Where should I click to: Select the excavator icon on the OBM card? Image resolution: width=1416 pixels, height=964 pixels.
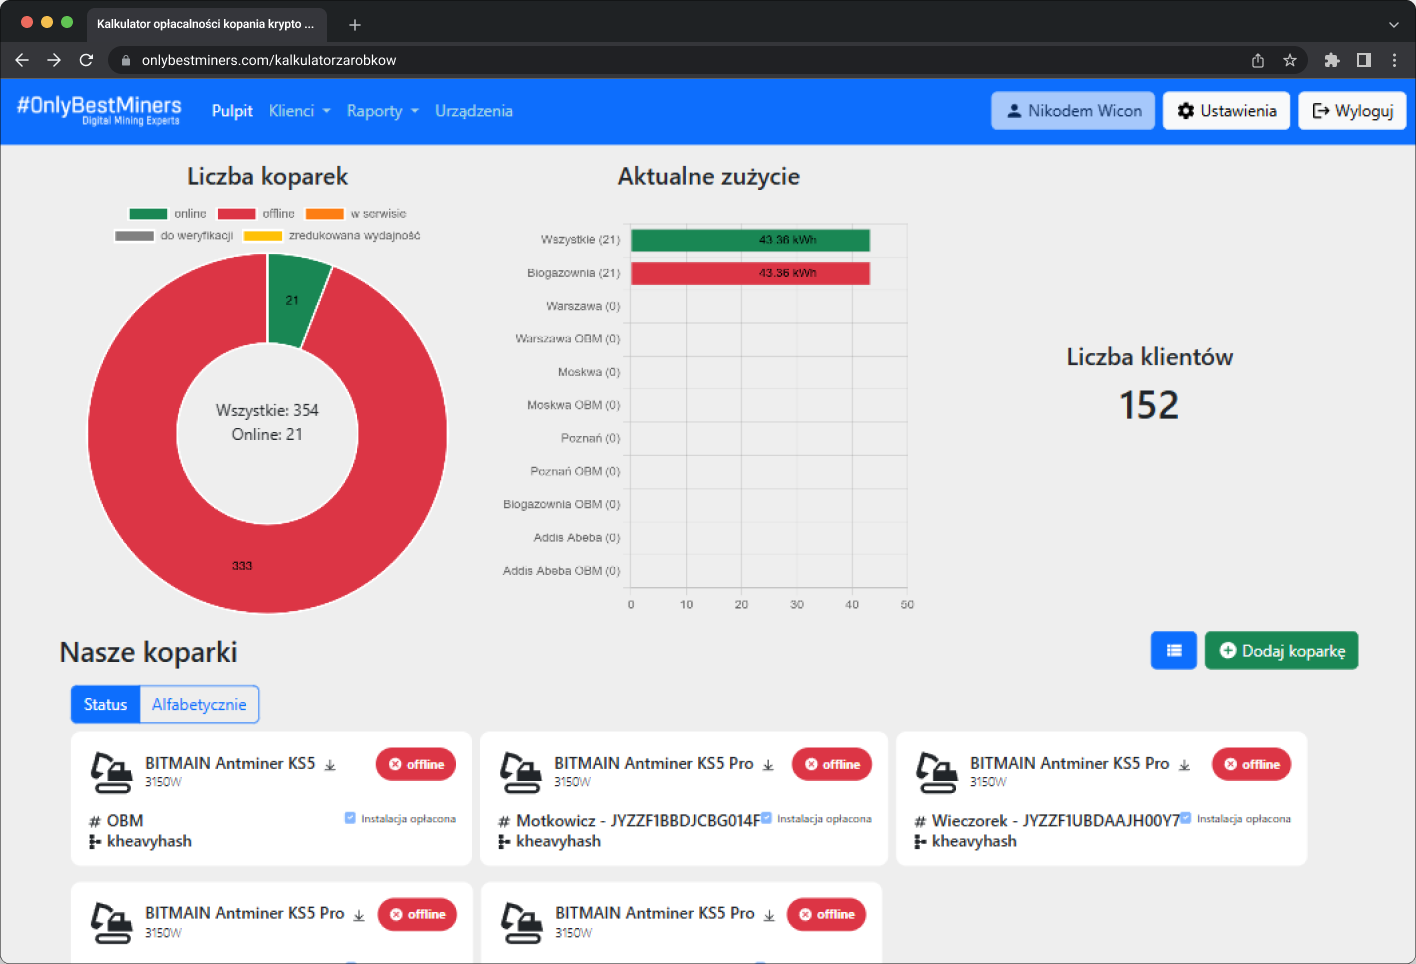point(110,770)
